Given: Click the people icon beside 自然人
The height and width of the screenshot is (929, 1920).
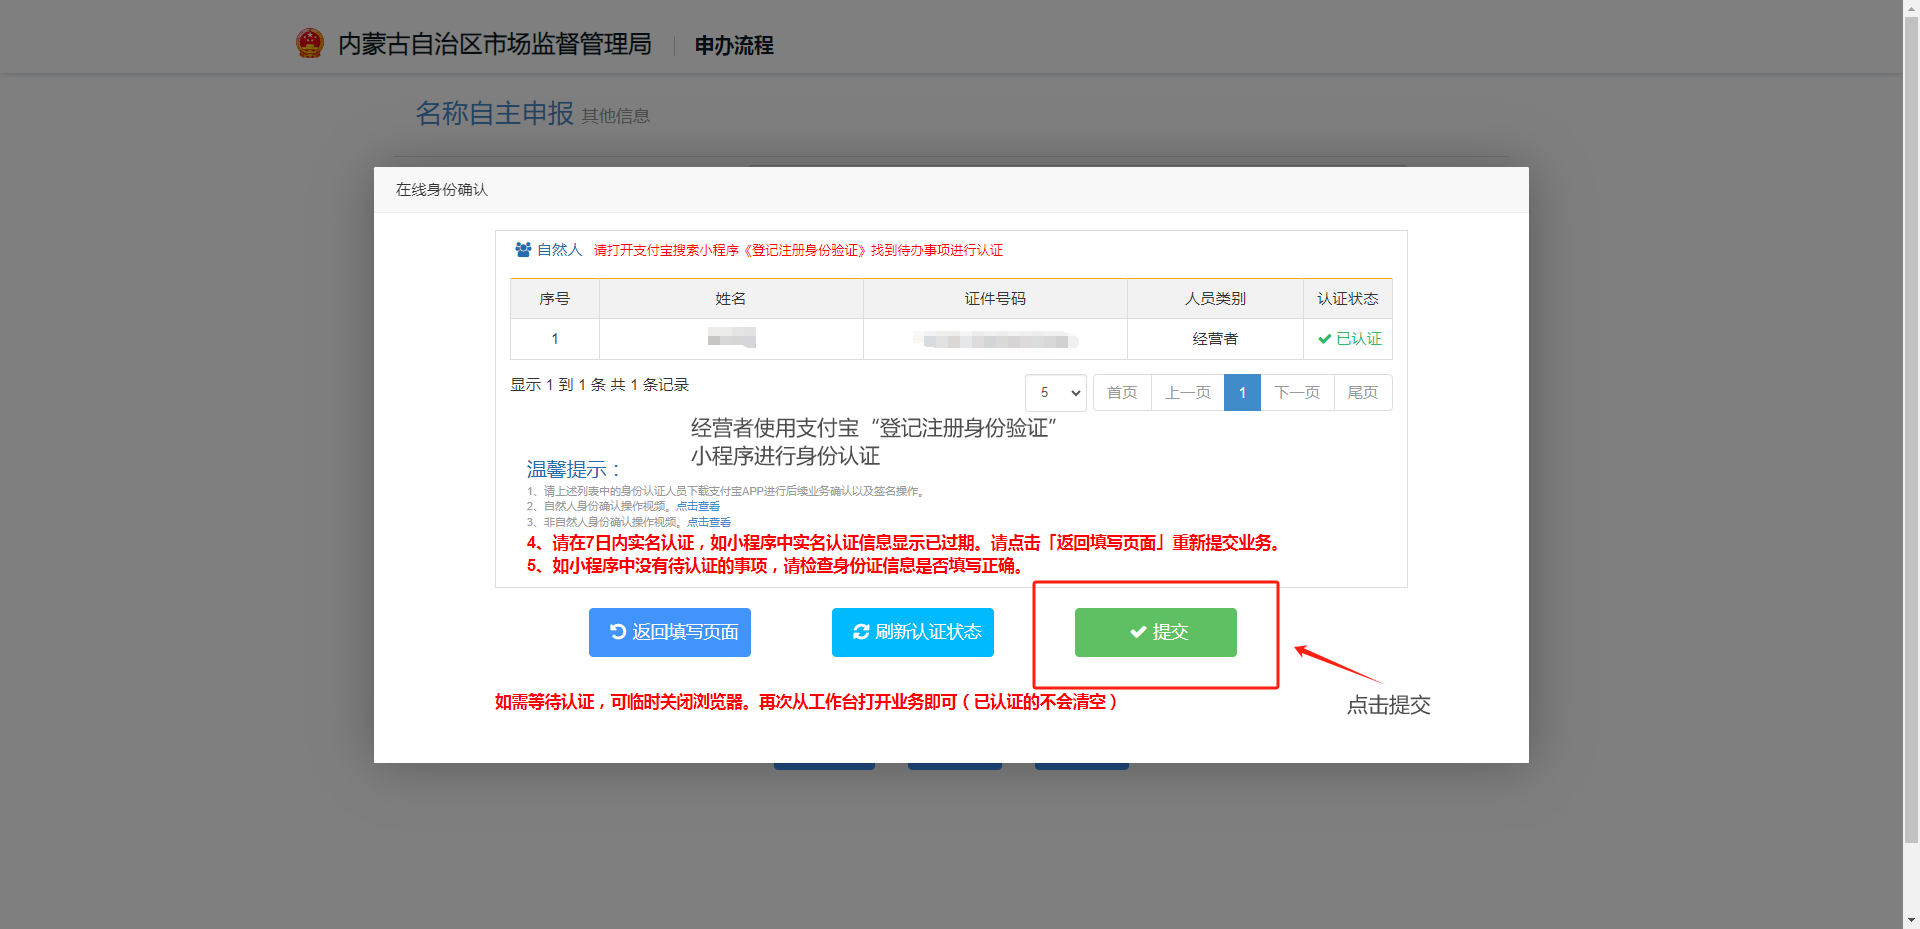Looking at the screenshot, I should 523,250.
